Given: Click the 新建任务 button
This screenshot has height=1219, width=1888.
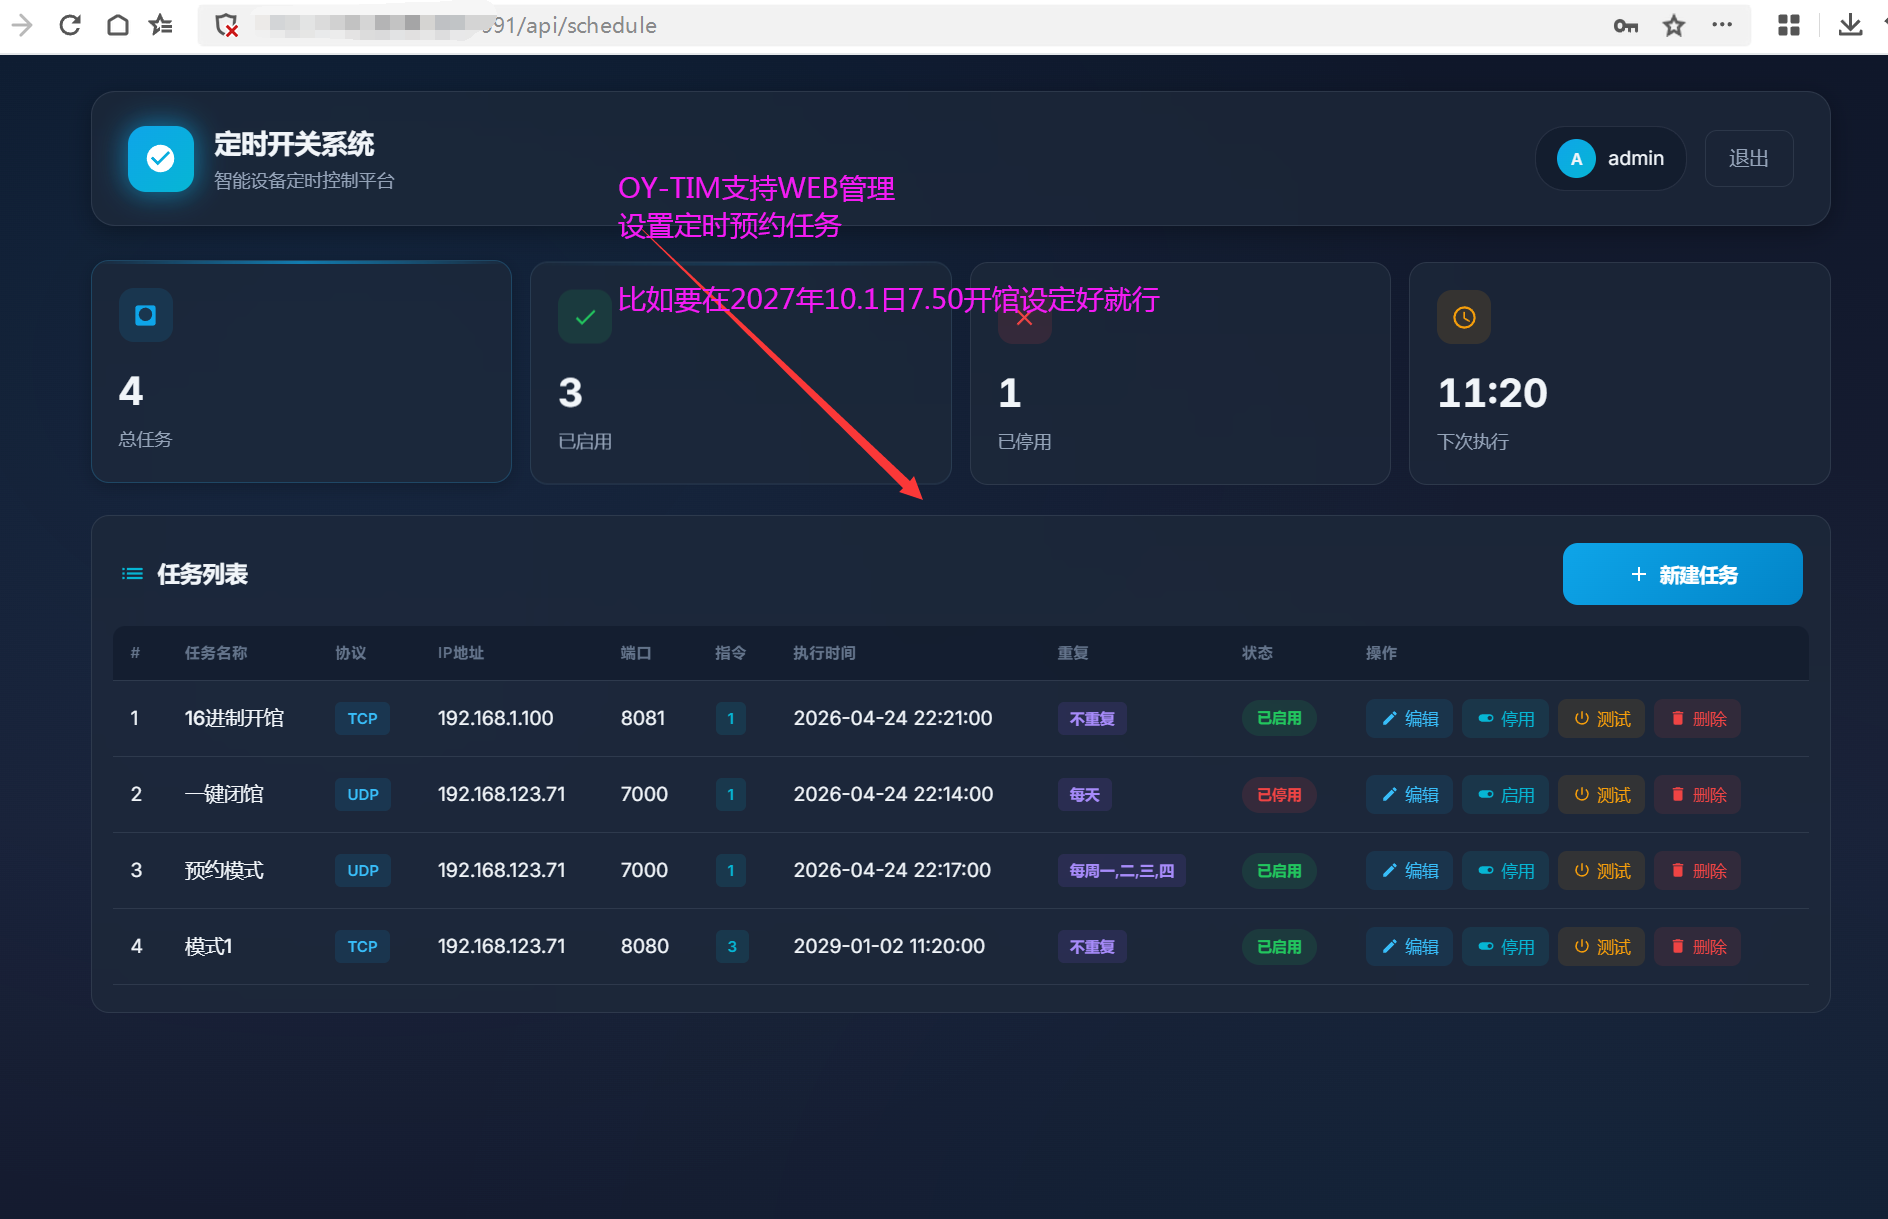Looking at the screenshot, I should pos(1683,574).
